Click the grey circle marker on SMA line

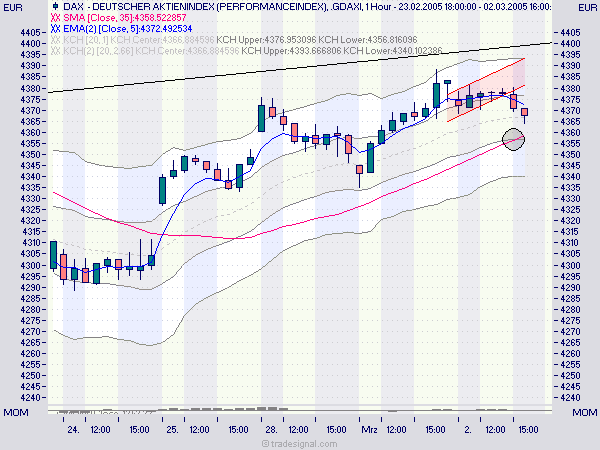(513, 140)
